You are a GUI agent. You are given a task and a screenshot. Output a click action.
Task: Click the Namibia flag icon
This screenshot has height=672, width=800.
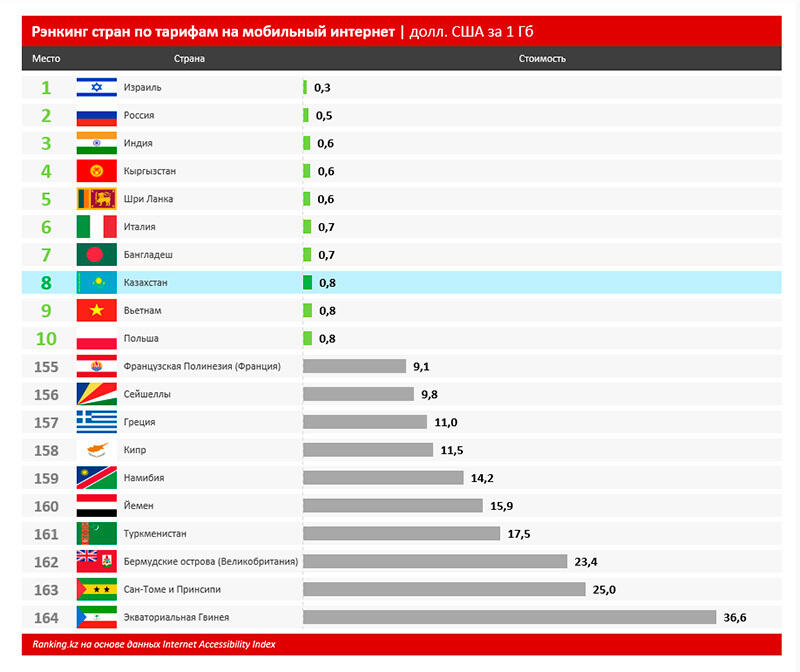pyautogui.click(x=97, y=478)
